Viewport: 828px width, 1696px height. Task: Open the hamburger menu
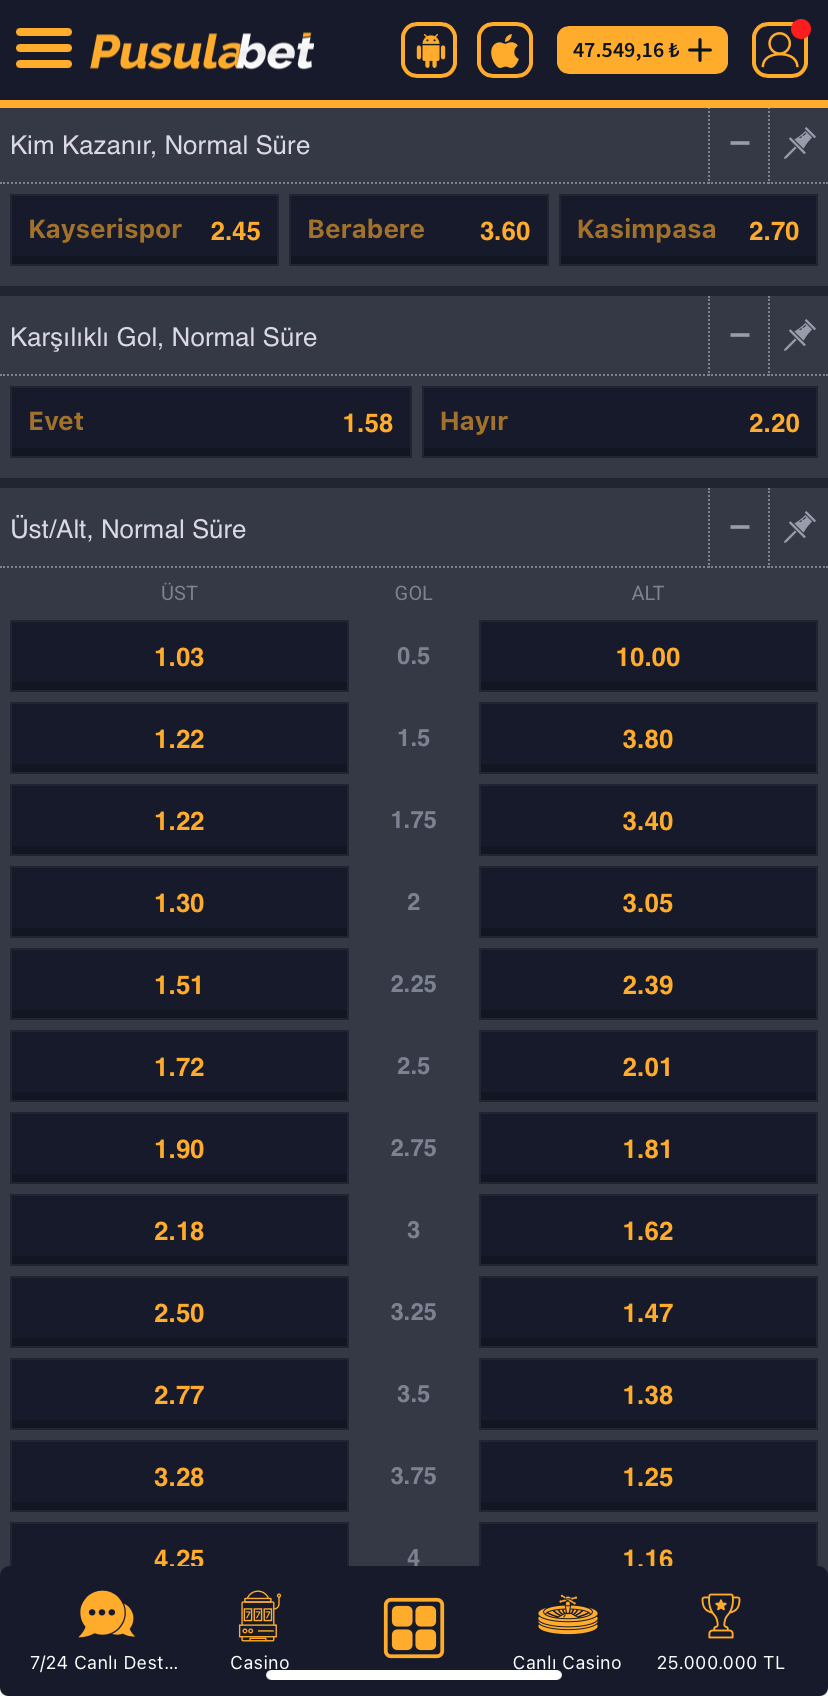click(x=44, y=49)
